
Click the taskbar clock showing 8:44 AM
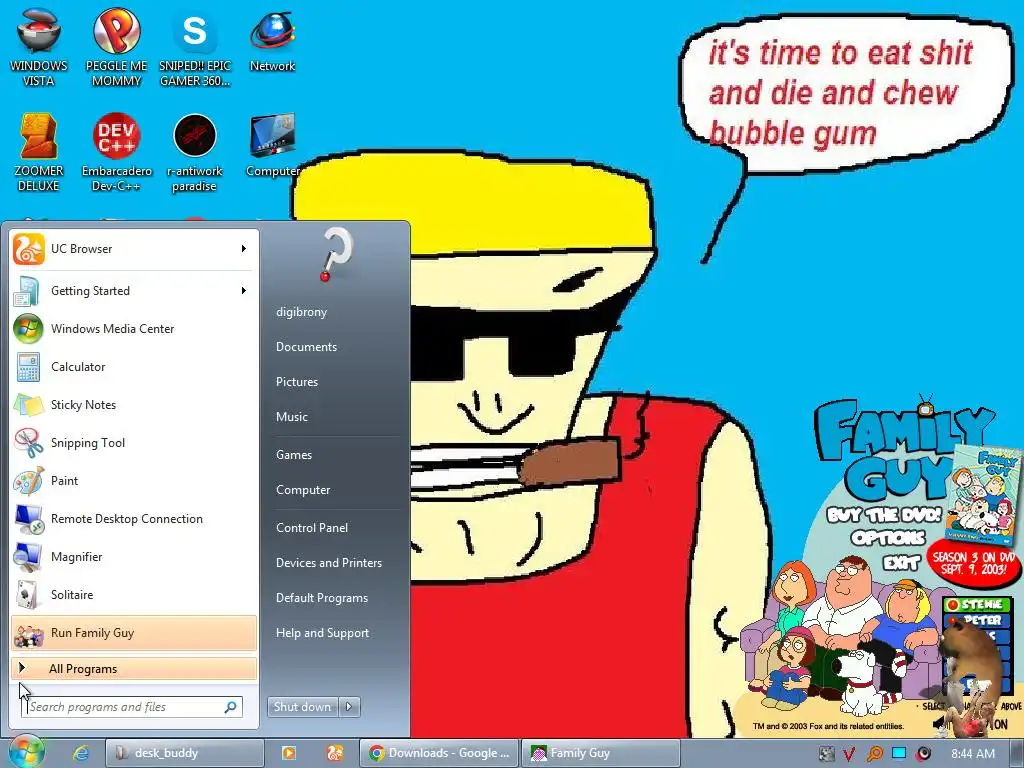[x=972, y=754]
